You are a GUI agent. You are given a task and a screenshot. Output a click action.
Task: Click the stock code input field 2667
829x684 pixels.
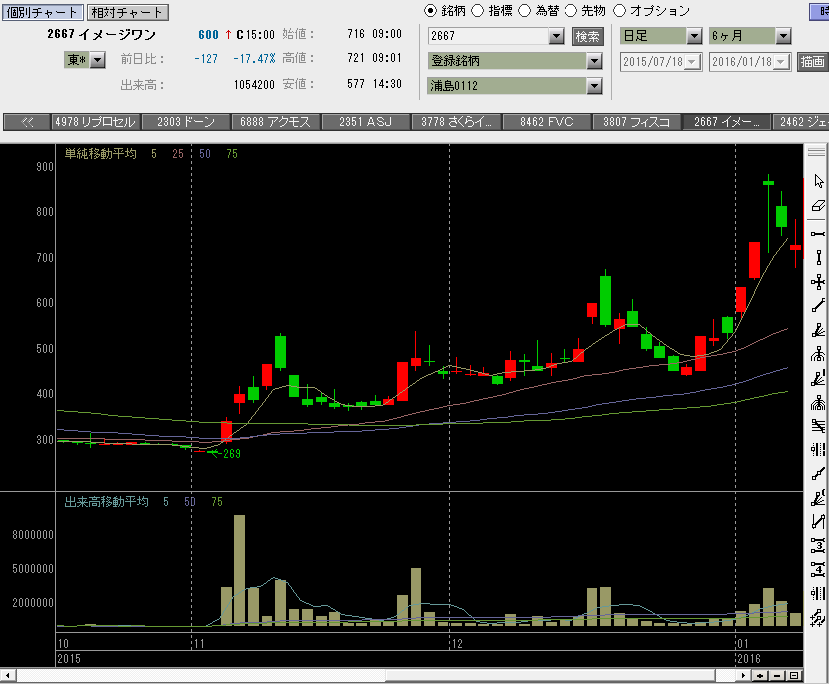coord(488,36)
